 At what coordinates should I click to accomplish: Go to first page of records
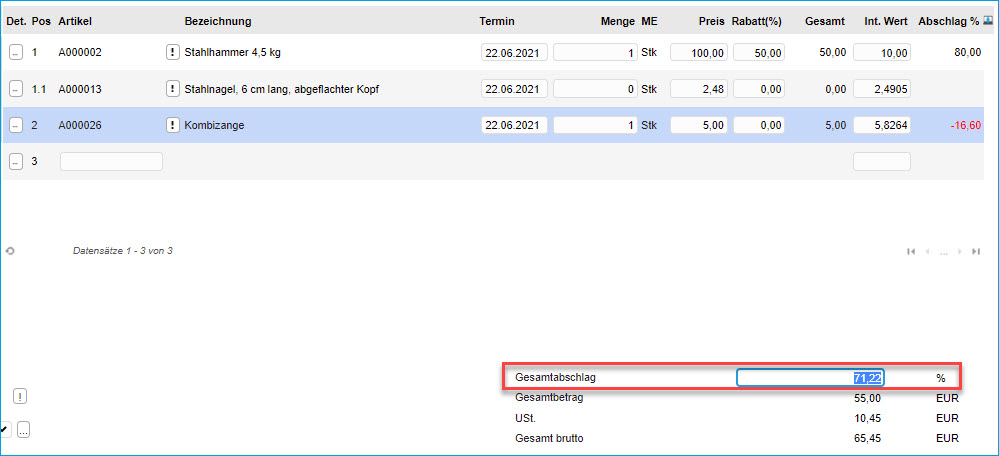point(911,252)
